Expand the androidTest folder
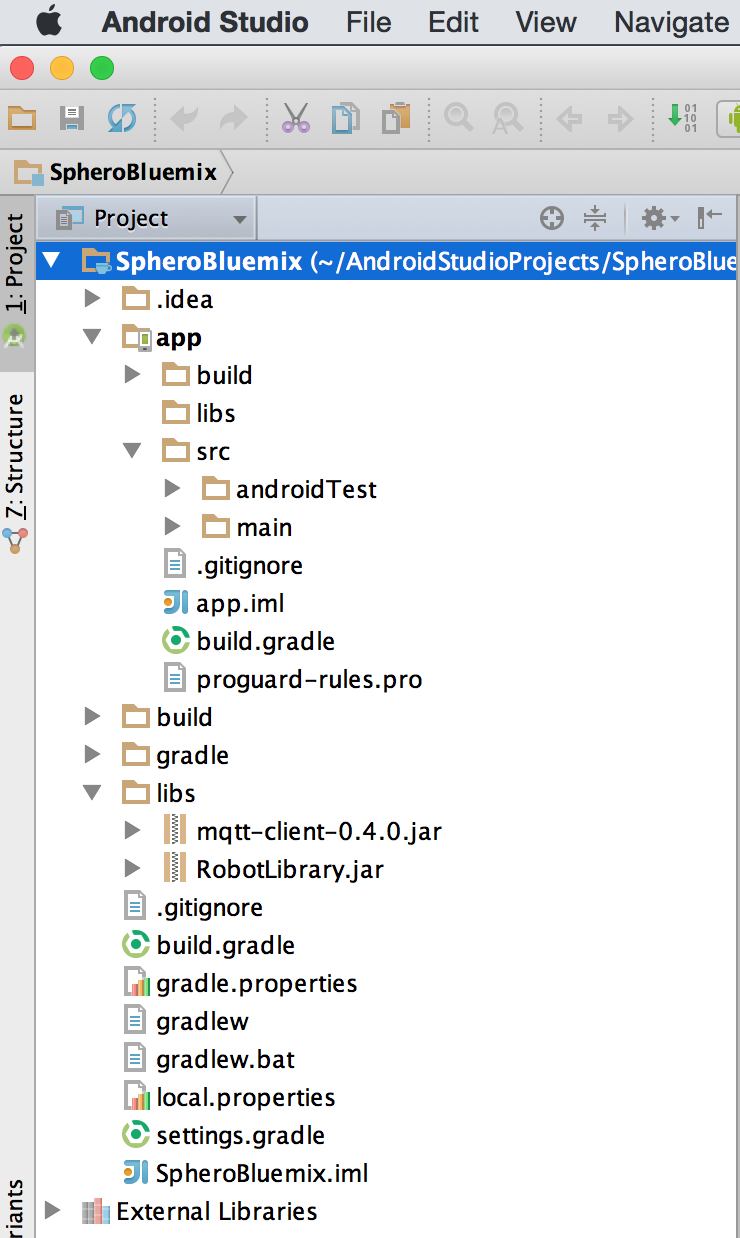740x1238 pixels. click(x=172, y=489)
